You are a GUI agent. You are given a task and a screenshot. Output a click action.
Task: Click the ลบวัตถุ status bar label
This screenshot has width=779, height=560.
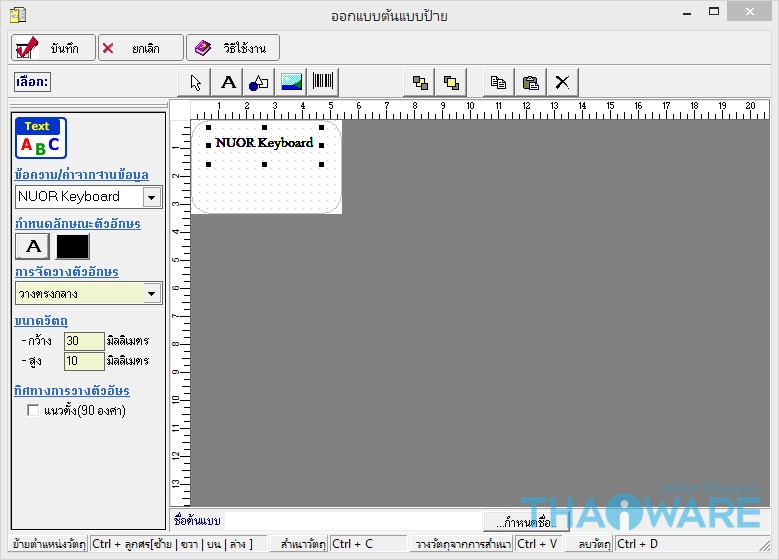594,544
